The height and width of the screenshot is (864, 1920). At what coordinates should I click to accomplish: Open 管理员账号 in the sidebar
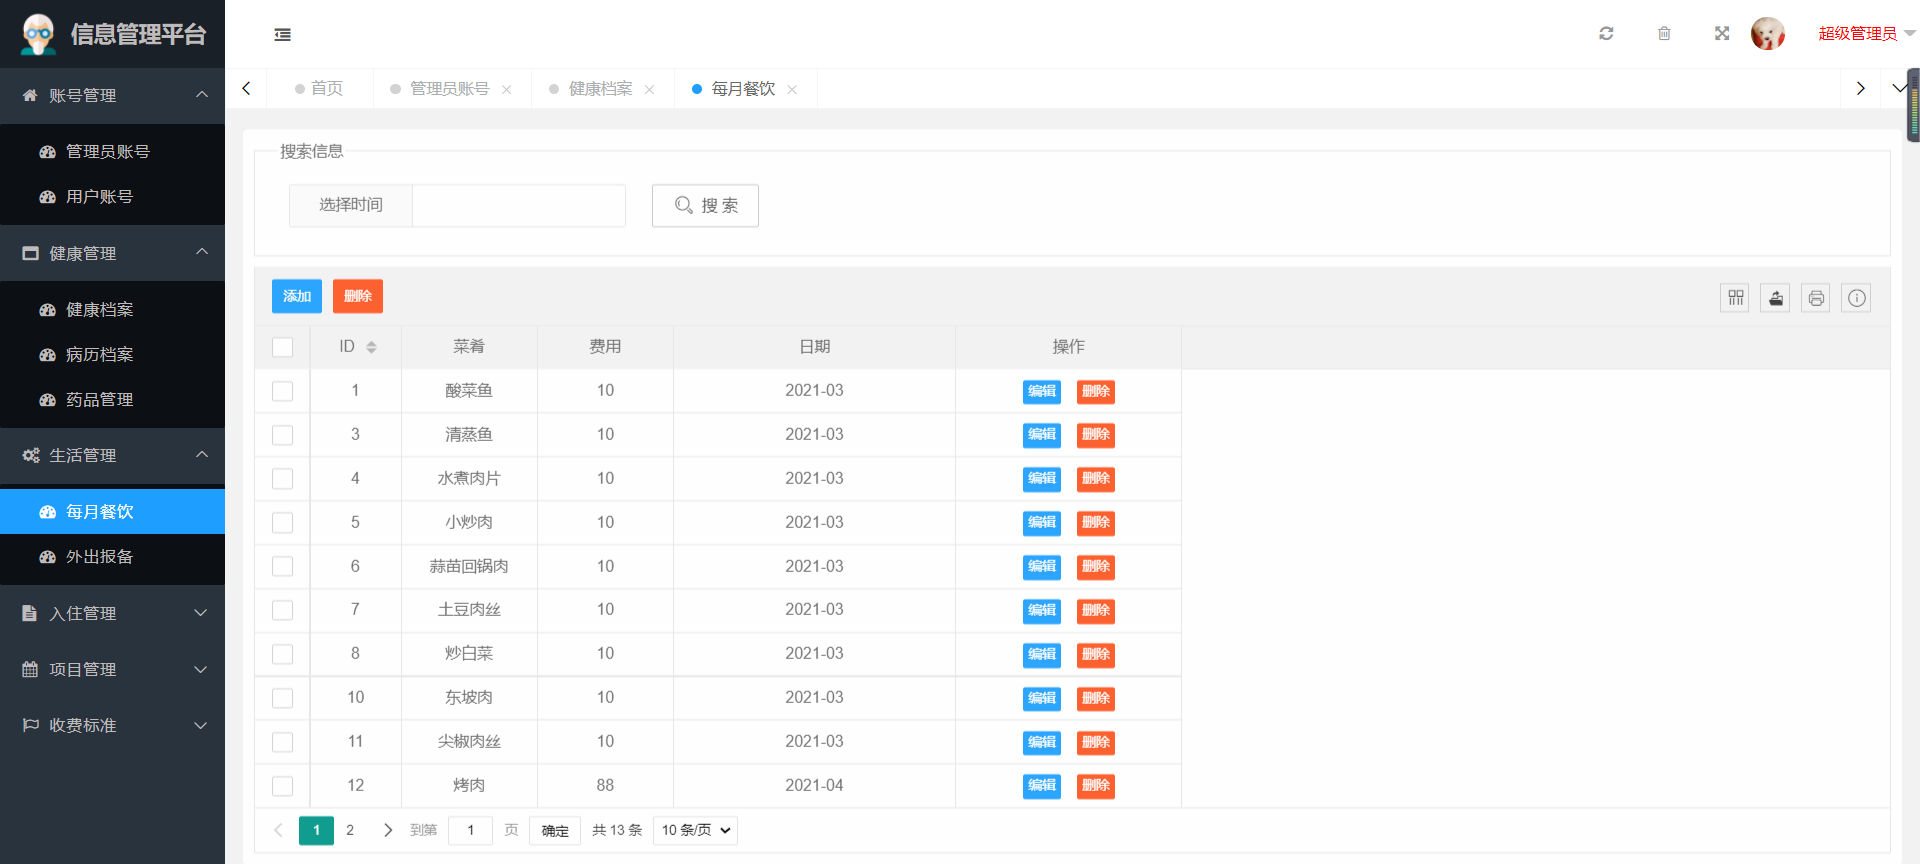pyautogui.click(x=112, y=152)
